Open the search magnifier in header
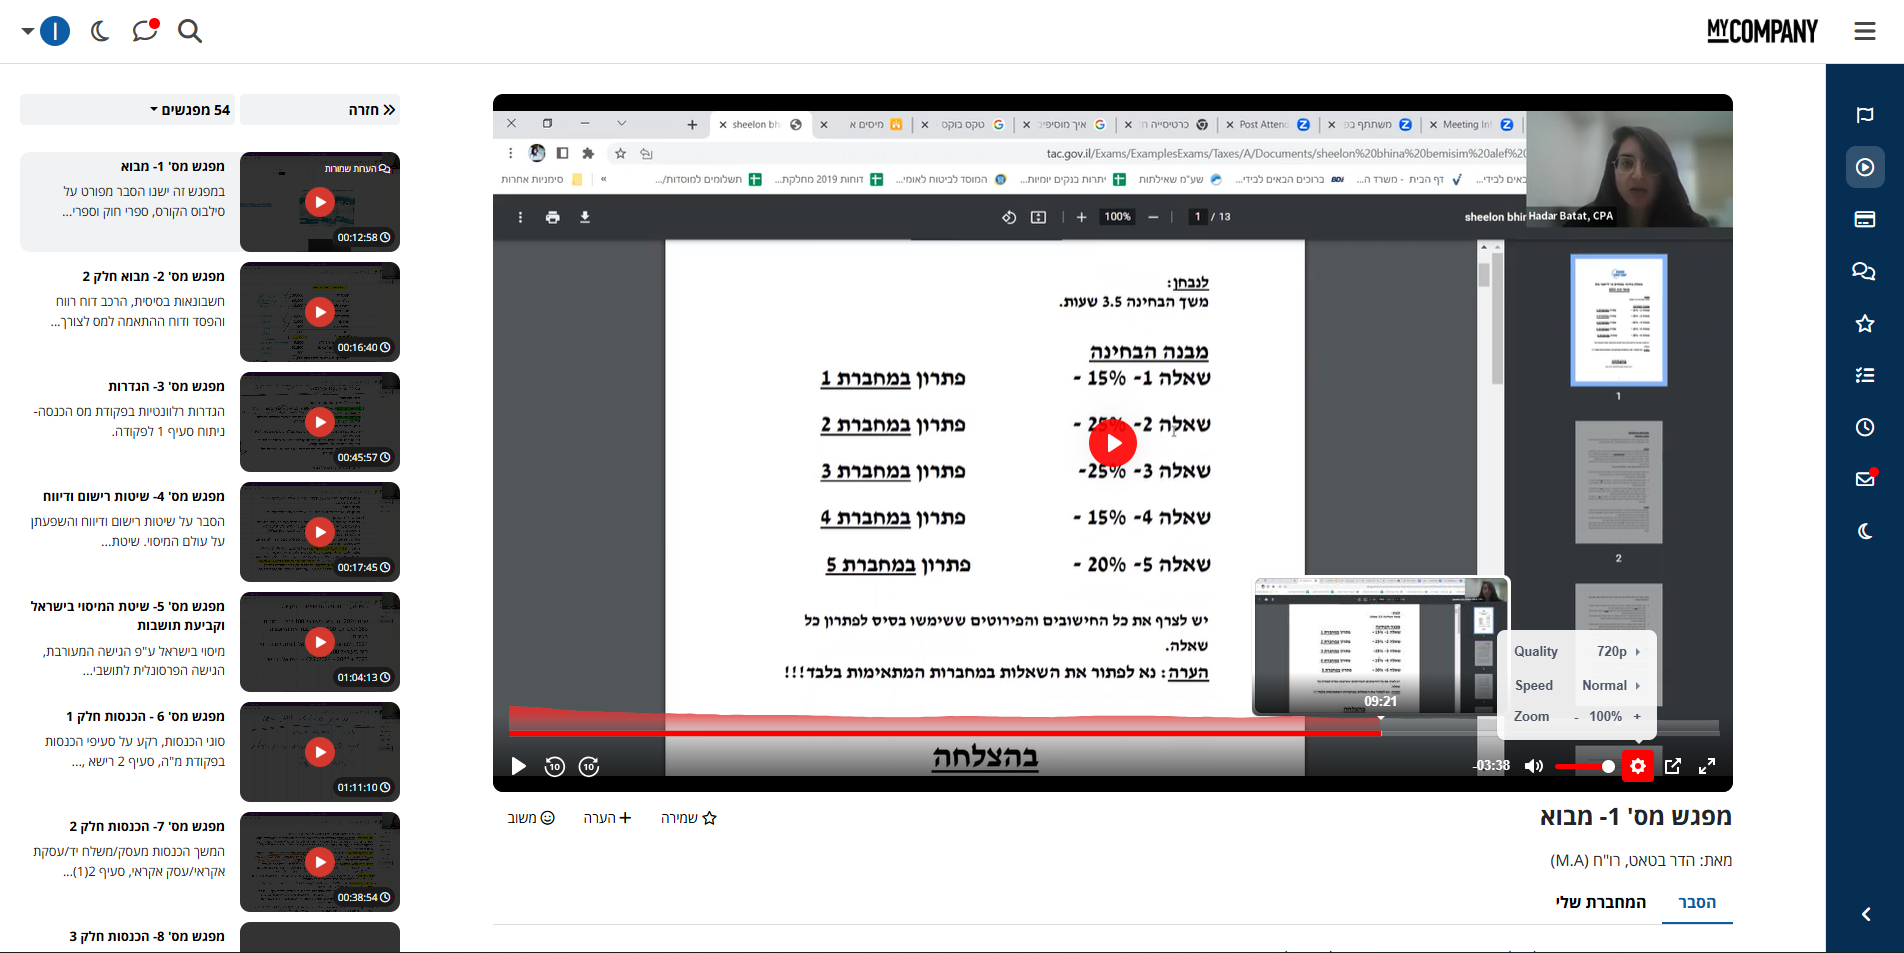1904x953 pixels. pyautogui.click(x=189, y=31)
